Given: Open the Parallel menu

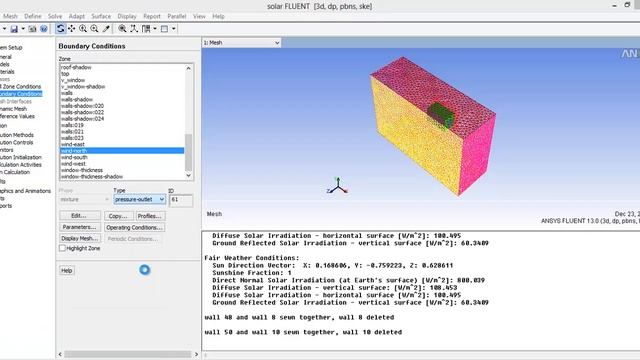Looking at the screenshot, I should (177, 16).
